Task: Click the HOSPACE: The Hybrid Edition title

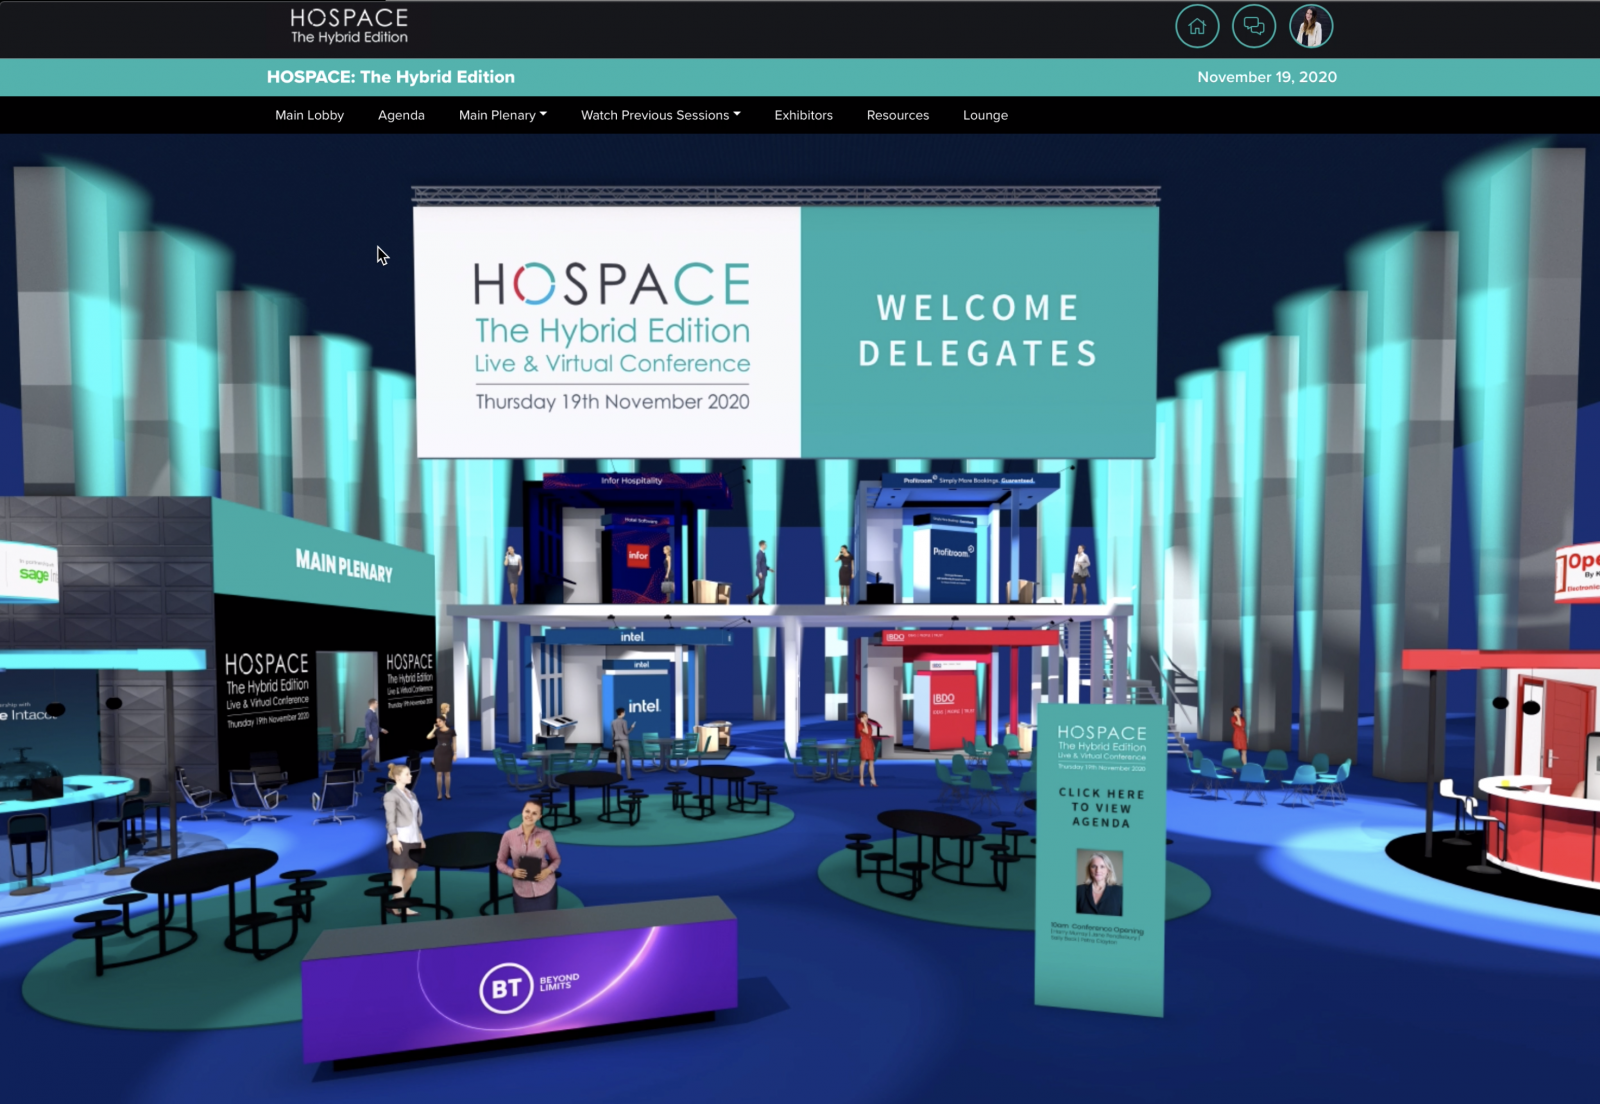Action: click(x=391, y=77)
